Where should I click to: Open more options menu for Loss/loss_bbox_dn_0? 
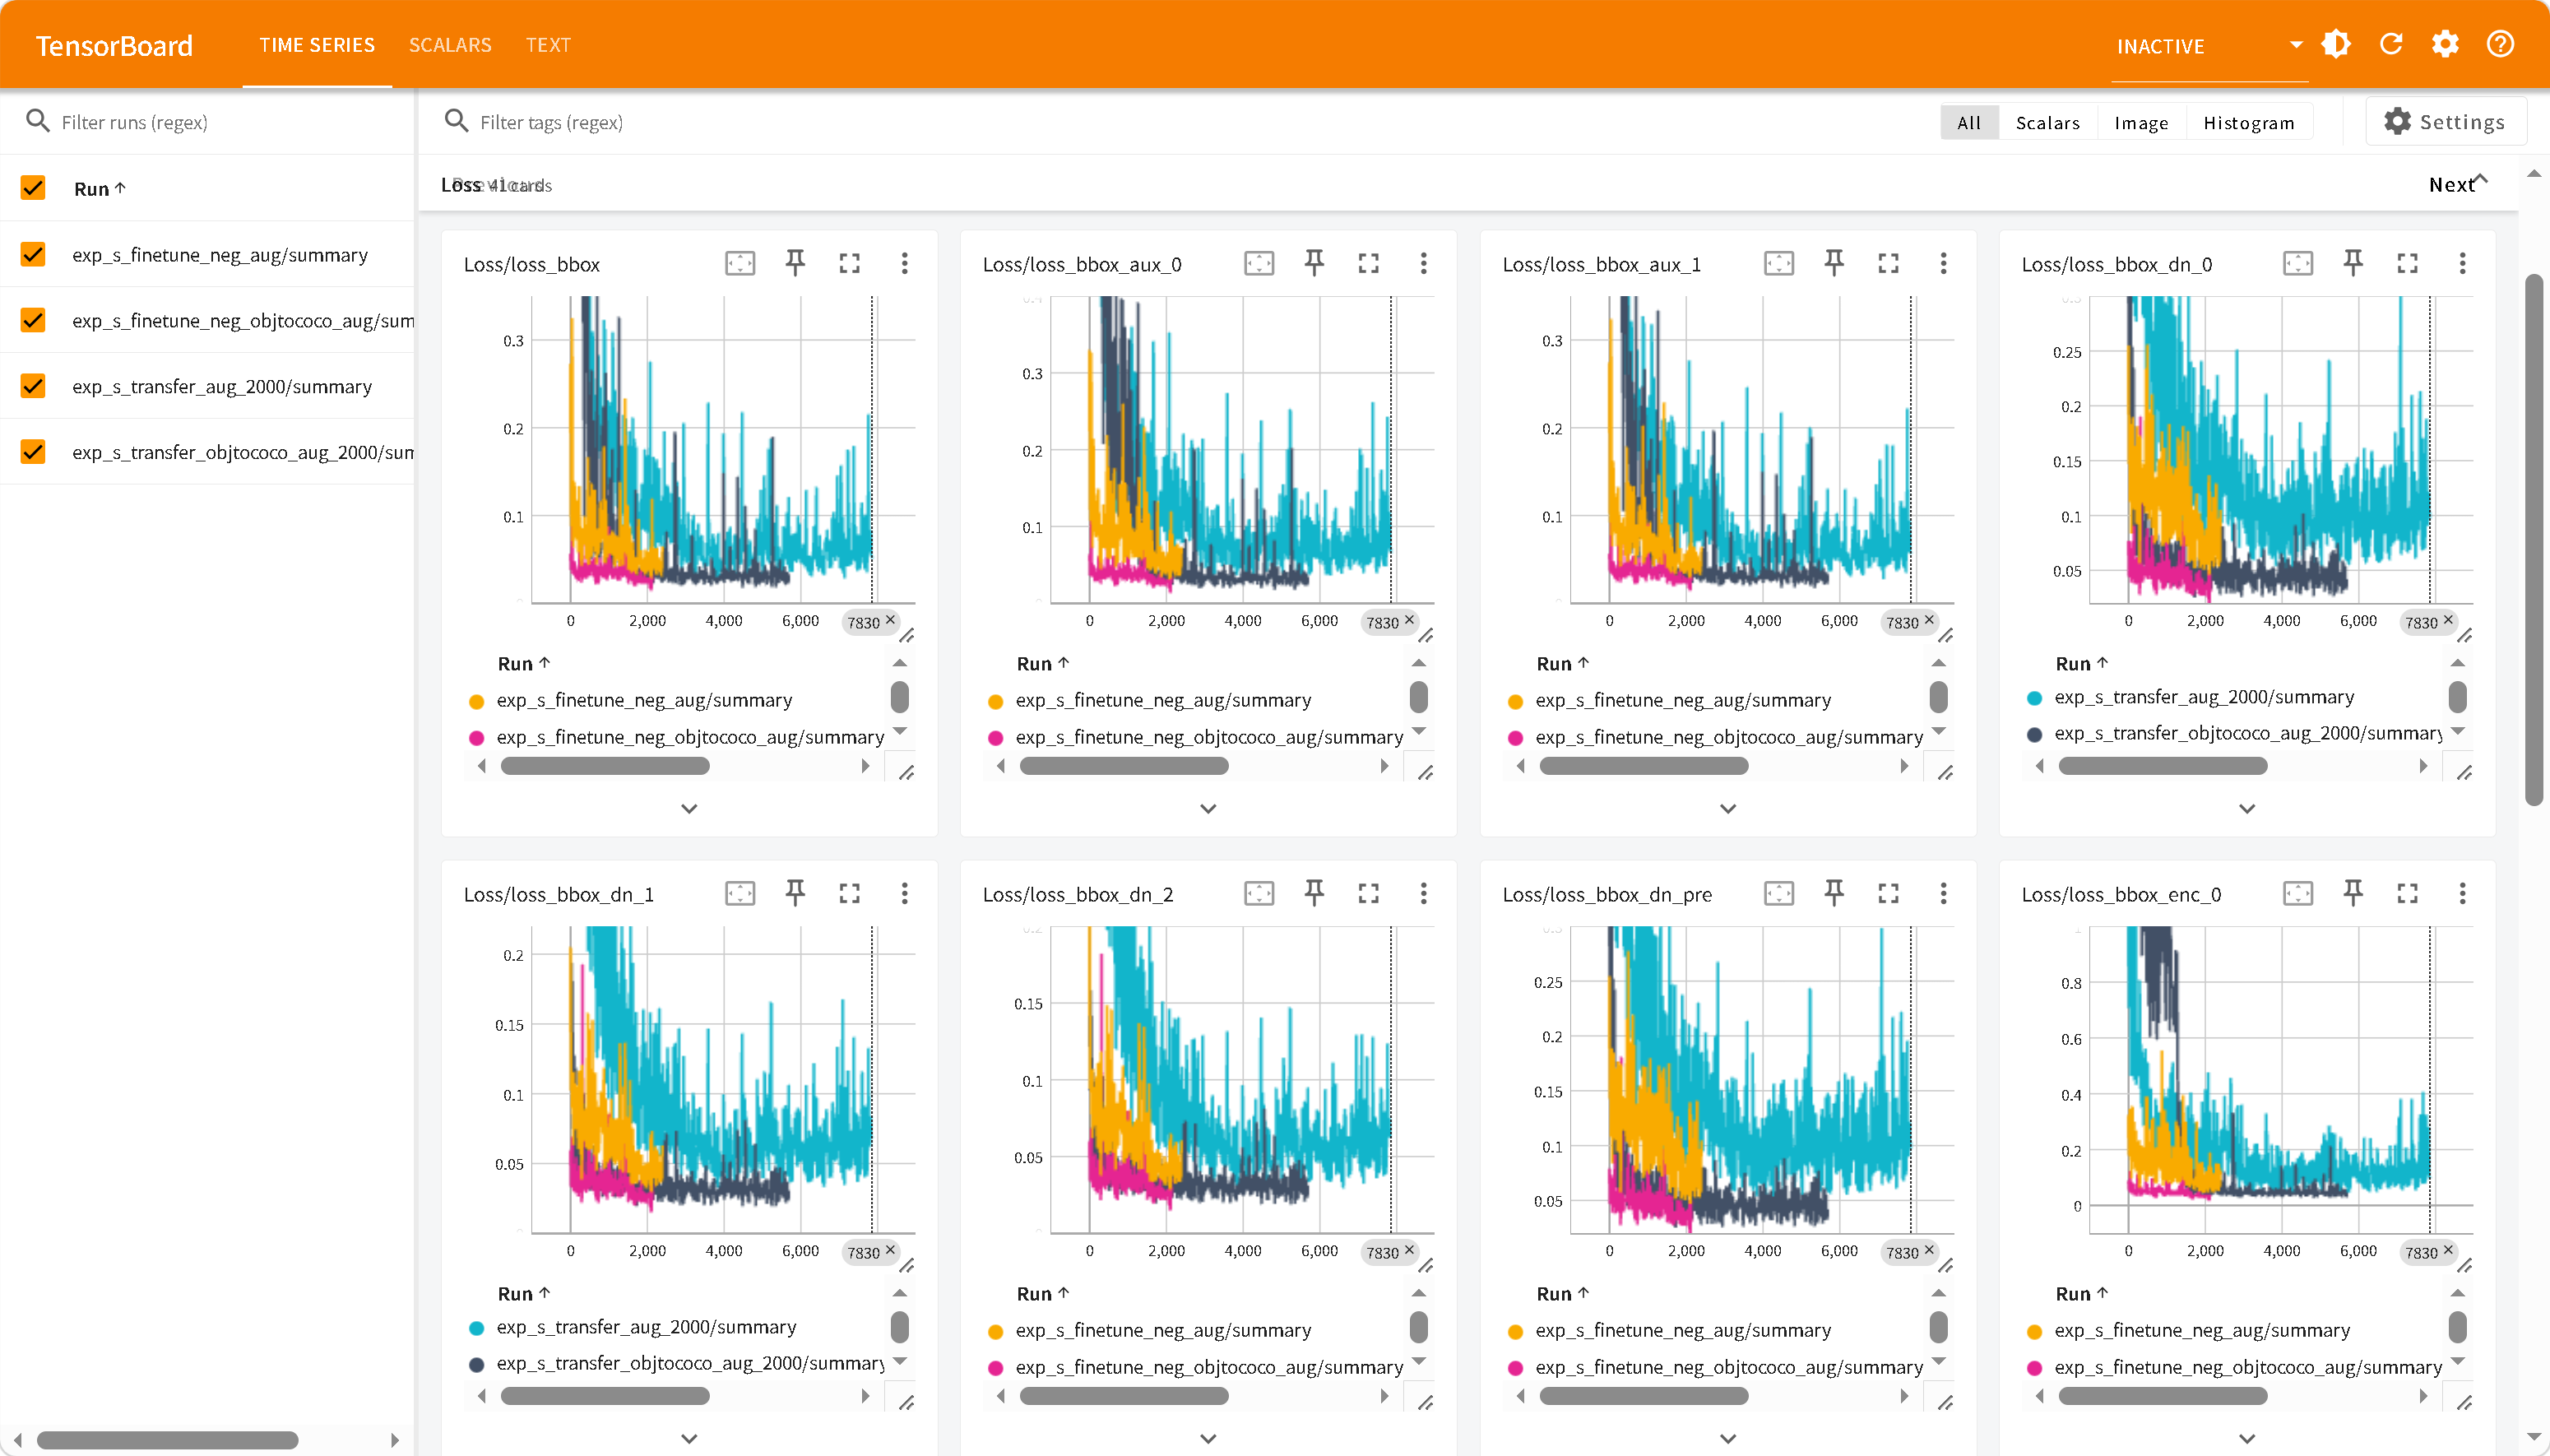(2462, 263)
